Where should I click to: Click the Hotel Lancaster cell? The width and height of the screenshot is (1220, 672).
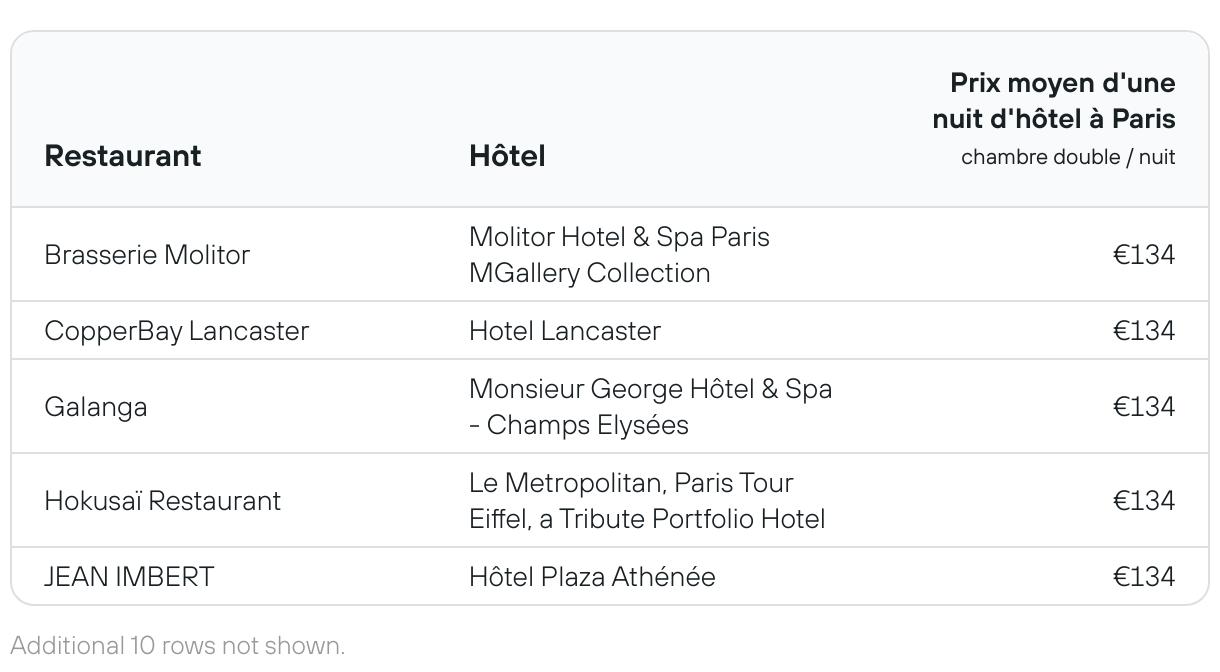coord(565,331)
